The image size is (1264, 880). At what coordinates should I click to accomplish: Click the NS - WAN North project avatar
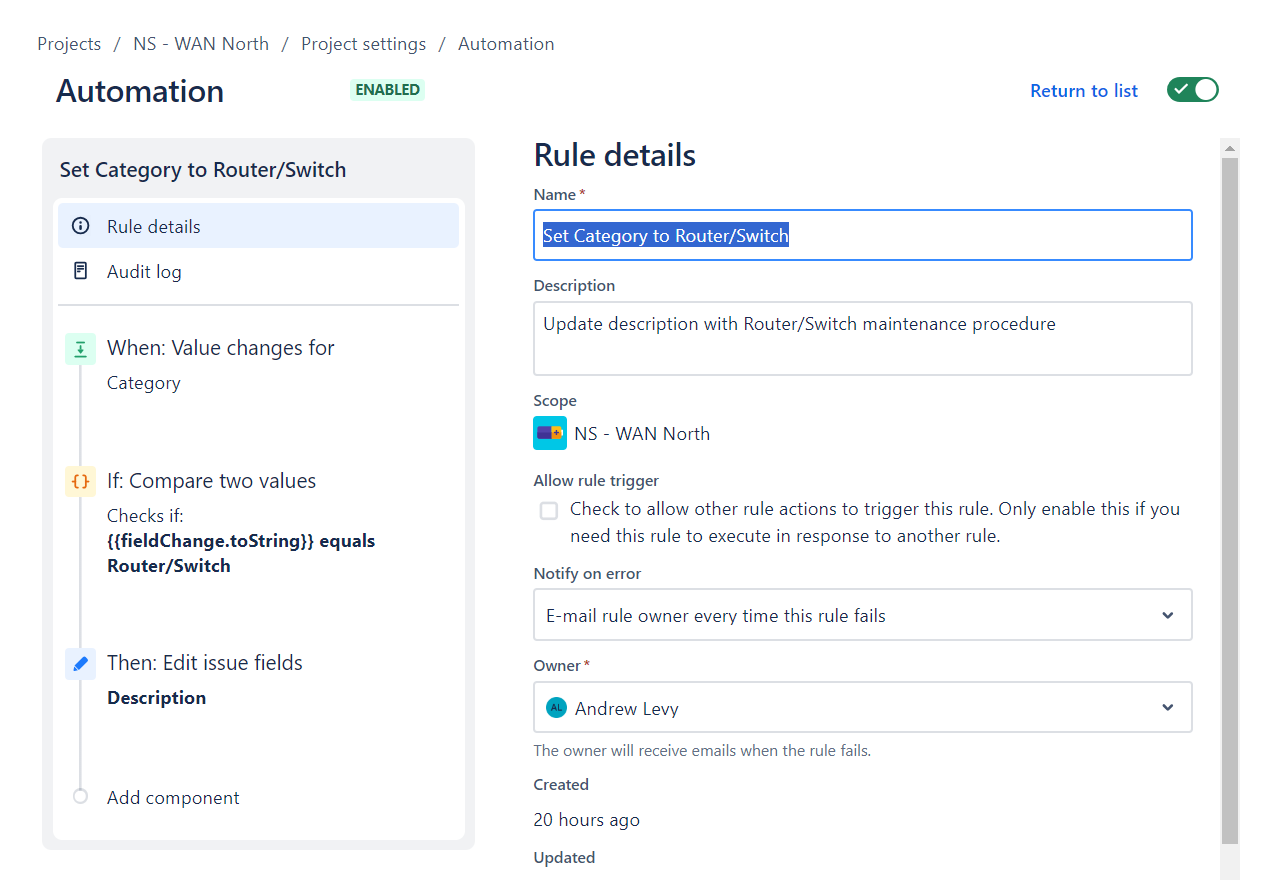549,433
